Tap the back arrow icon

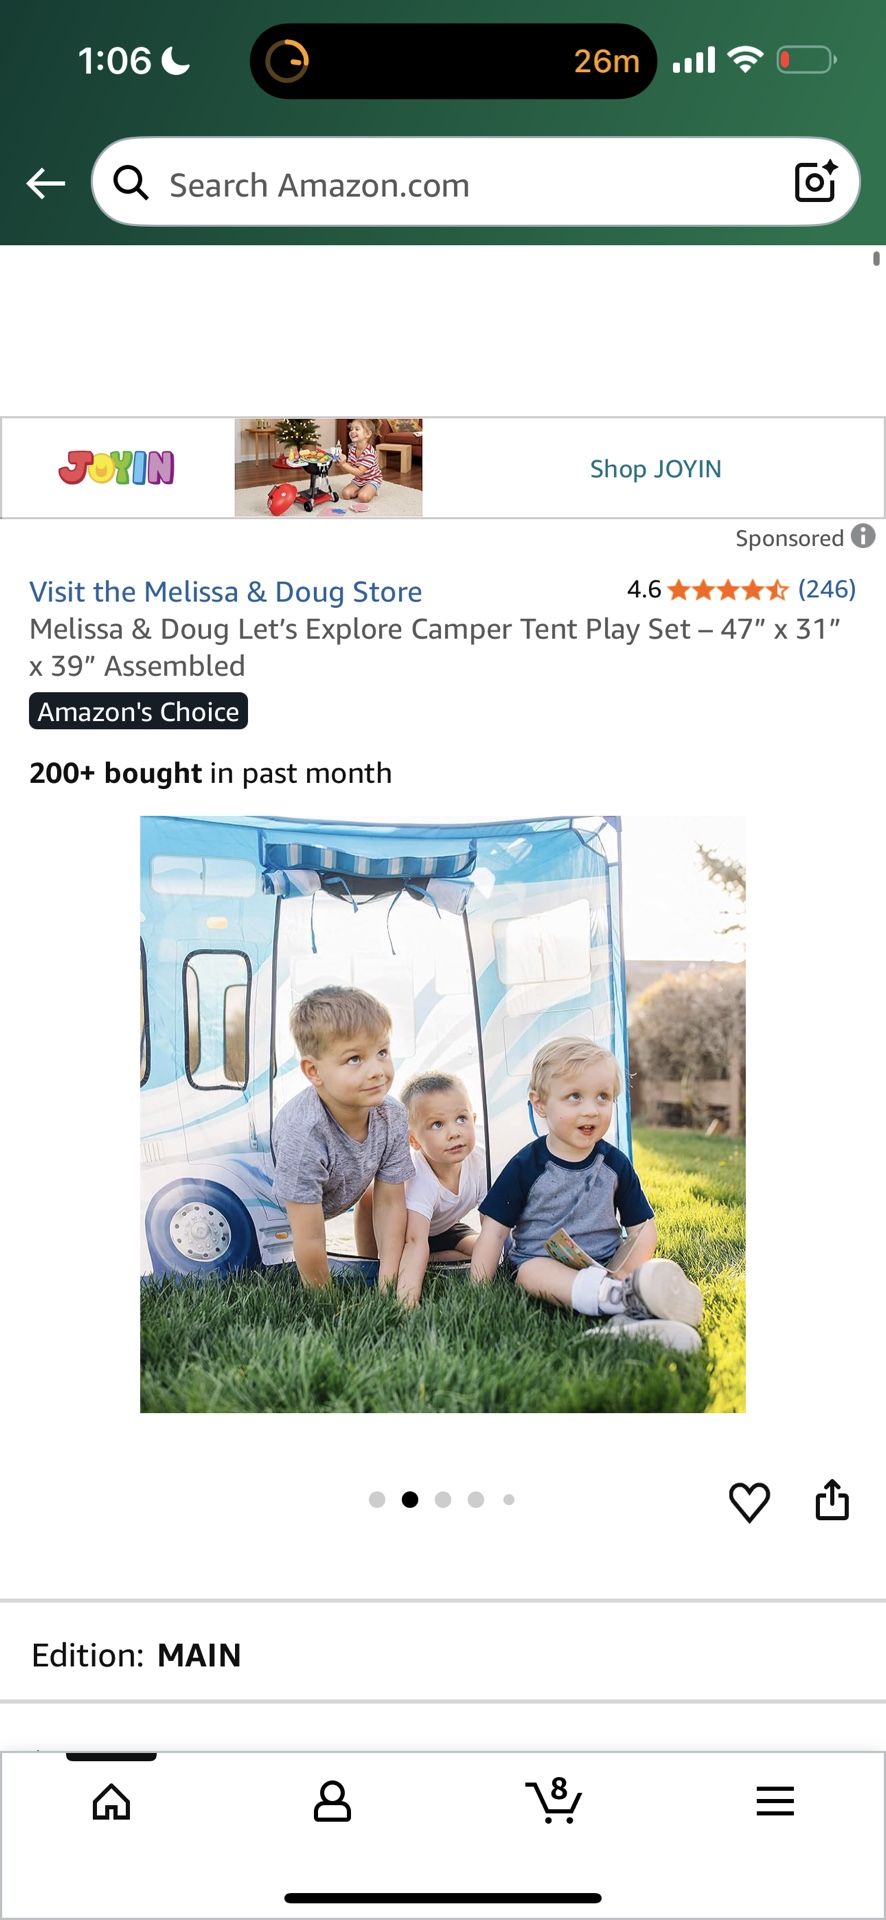click(45, 184)
